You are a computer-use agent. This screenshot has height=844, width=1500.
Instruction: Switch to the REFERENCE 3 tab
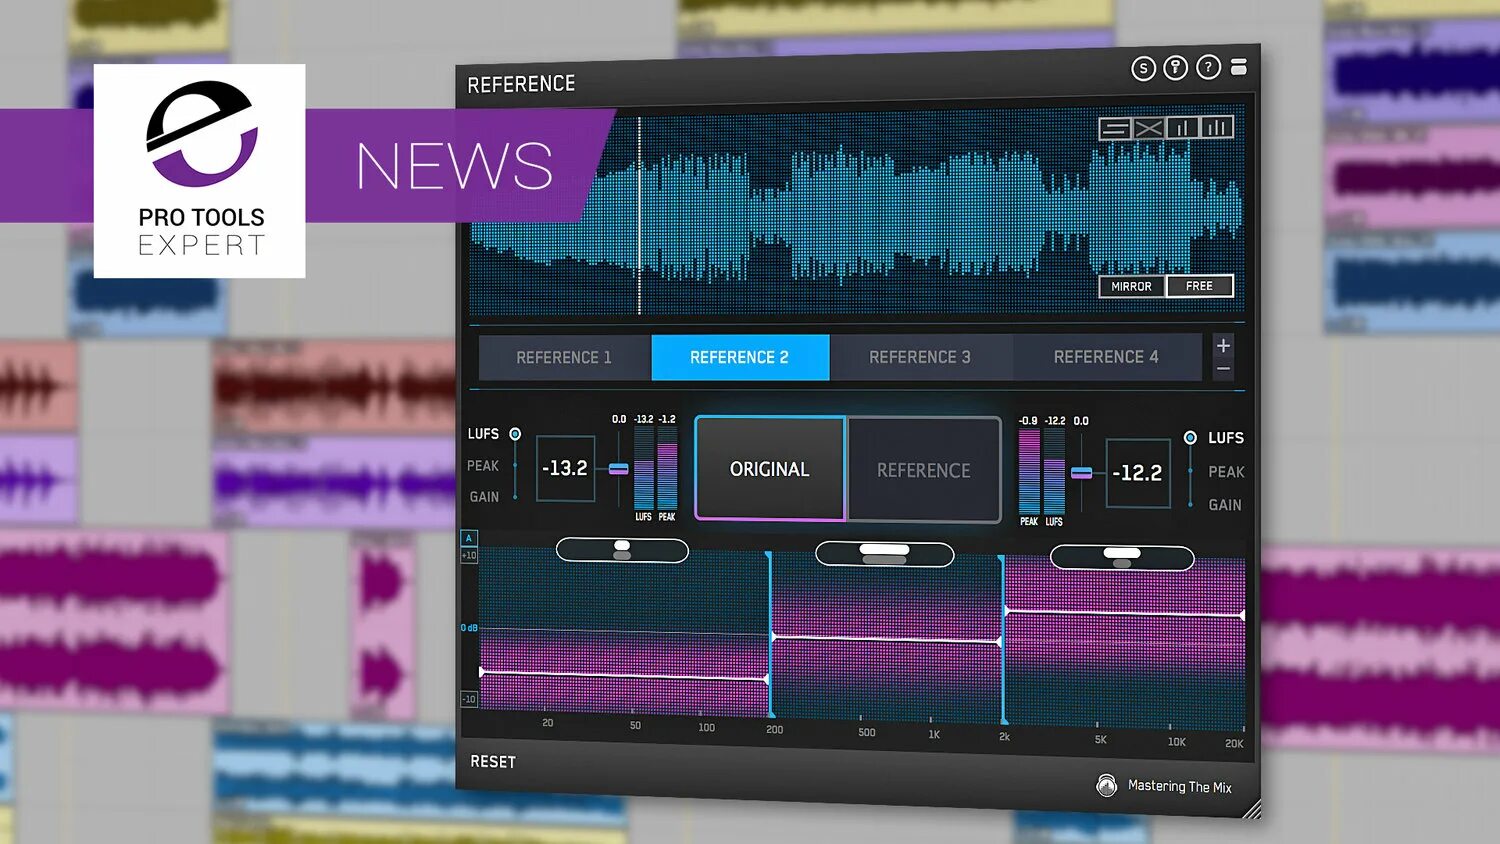click(920, 357)
